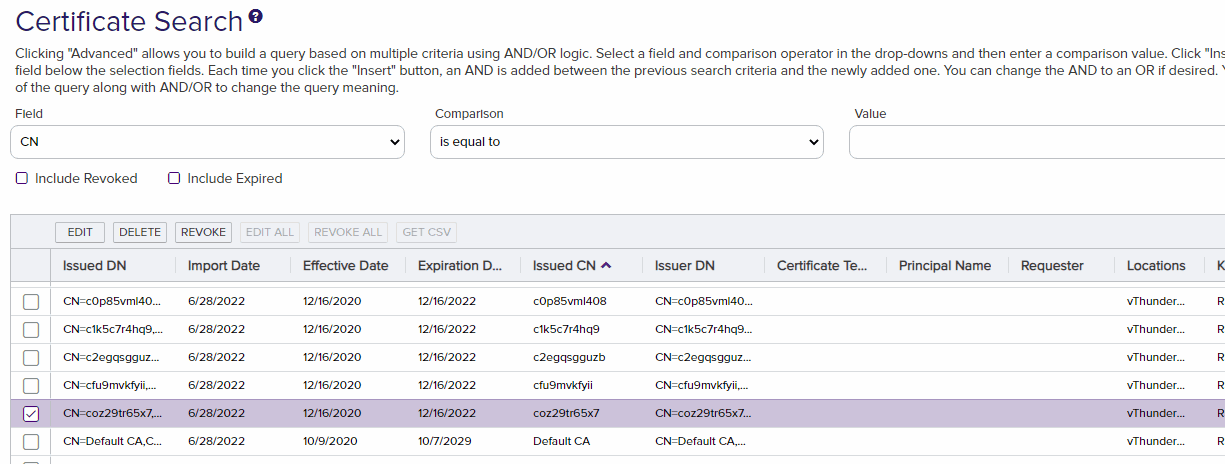The image size is (1225, 464).
Task: Sort by the Principal Name column
Action: coord(944,266)
